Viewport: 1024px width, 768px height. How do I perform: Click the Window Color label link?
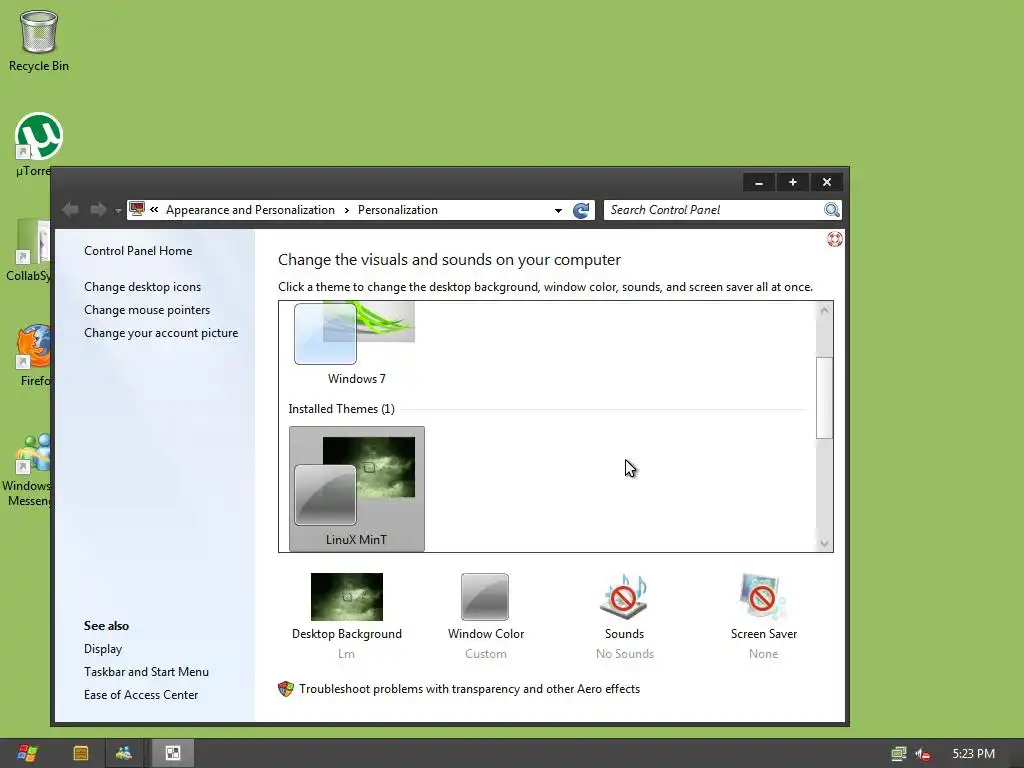(x=486, y=633)
